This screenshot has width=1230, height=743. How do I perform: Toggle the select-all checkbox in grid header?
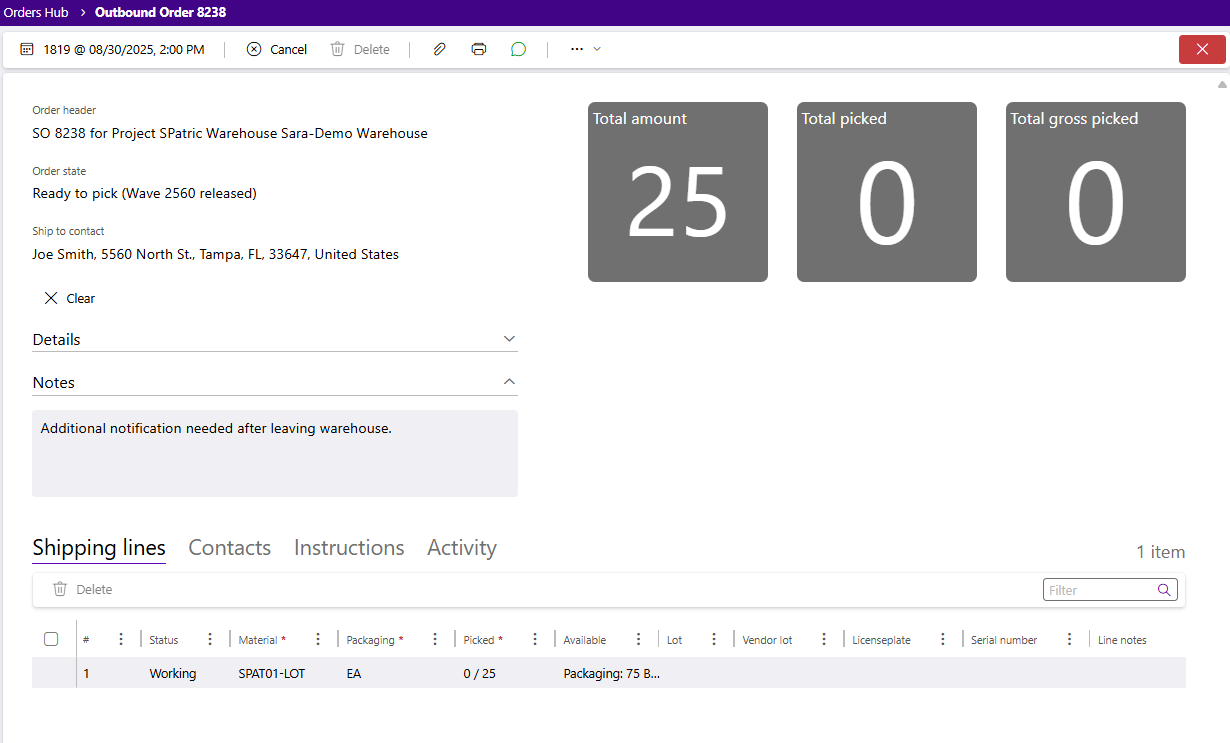click(51, 640)
